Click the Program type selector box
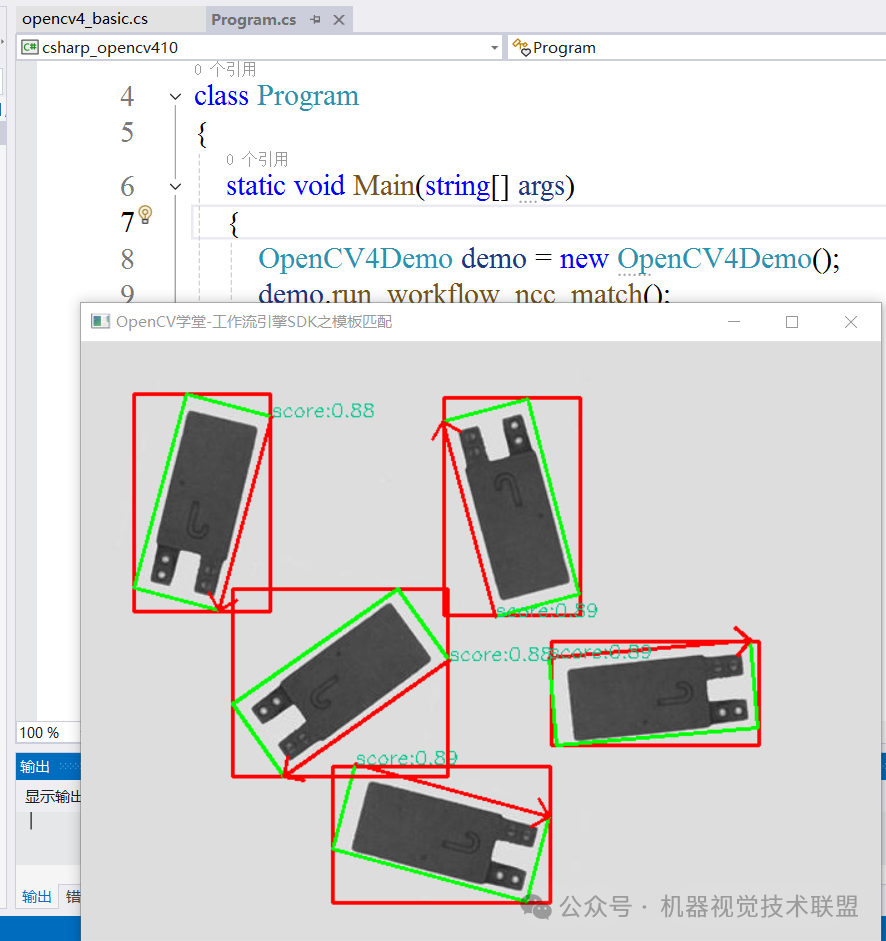The width and height of the screenshot is (886, 941). (696, 47)
